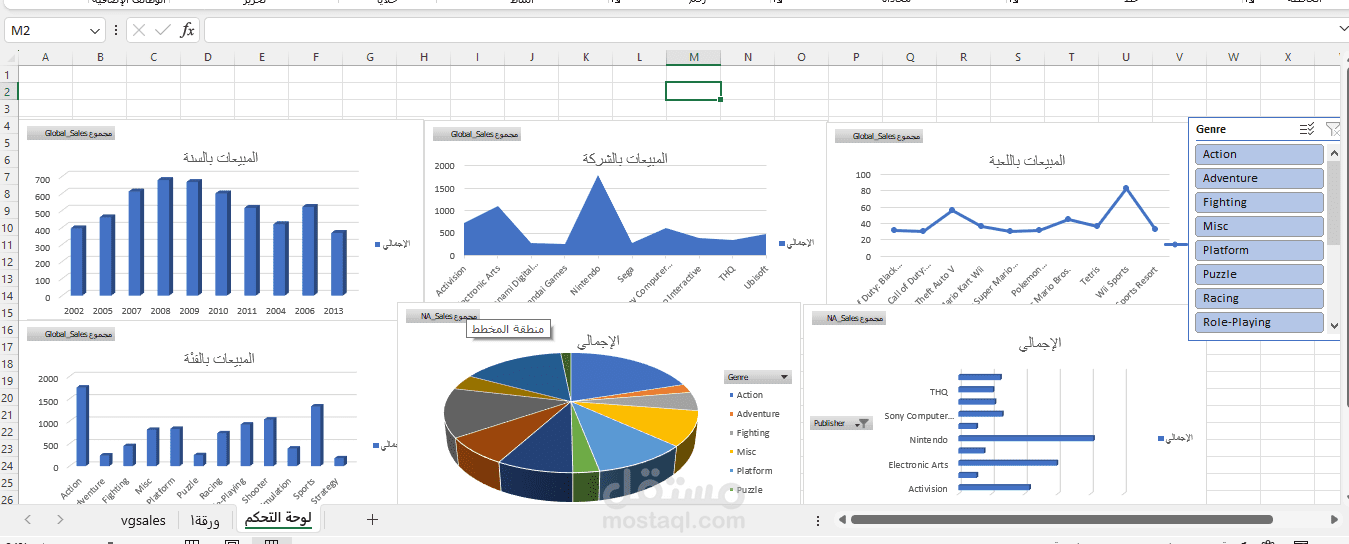Click the Adventure entry in pie legend
Viewport: 1349px width, 544px height.
point(754,414)
